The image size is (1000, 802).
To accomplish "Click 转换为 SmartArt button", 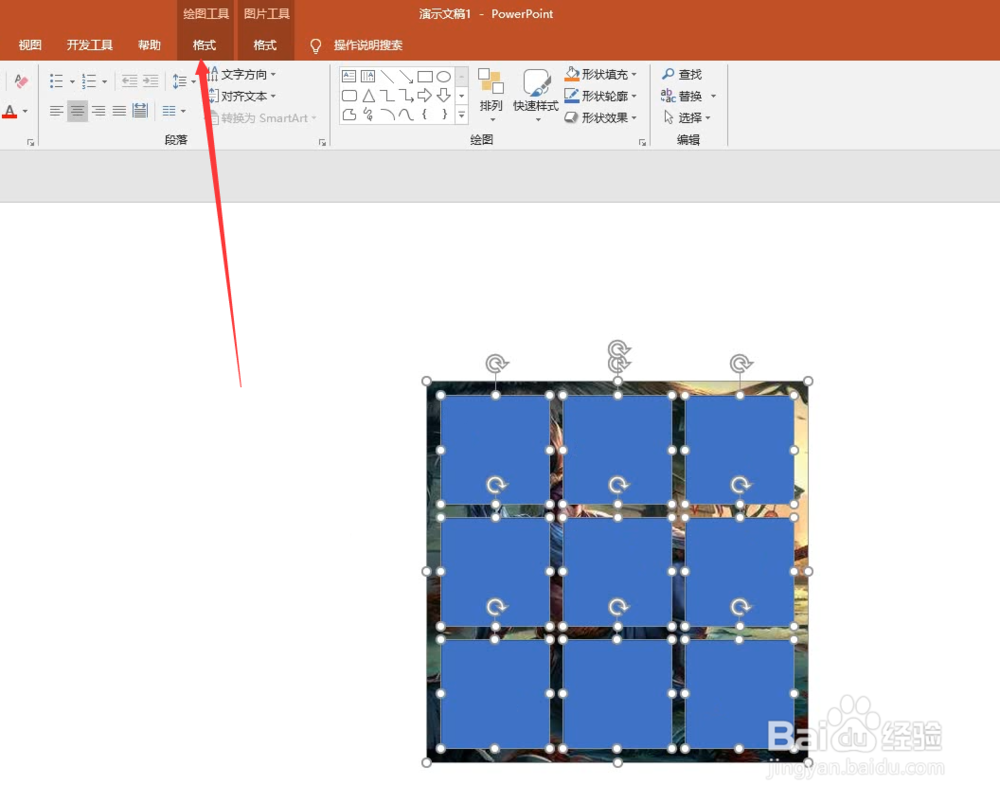I will tap(263, 118).
